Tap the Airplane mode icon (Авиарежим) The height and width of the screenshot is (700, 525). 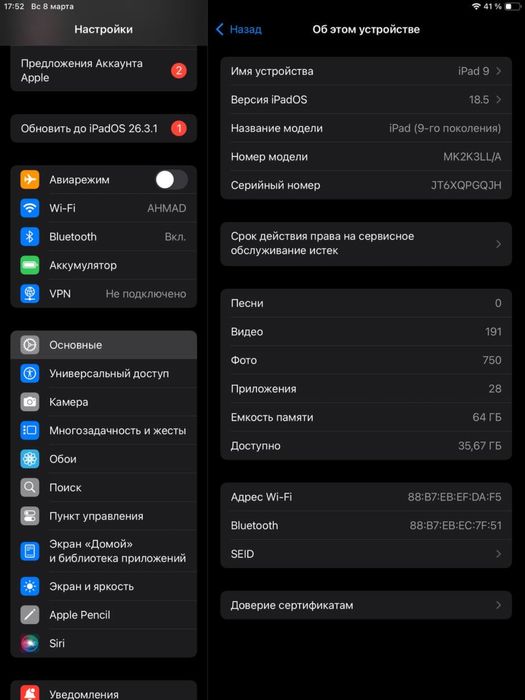(x=30, y=179)
